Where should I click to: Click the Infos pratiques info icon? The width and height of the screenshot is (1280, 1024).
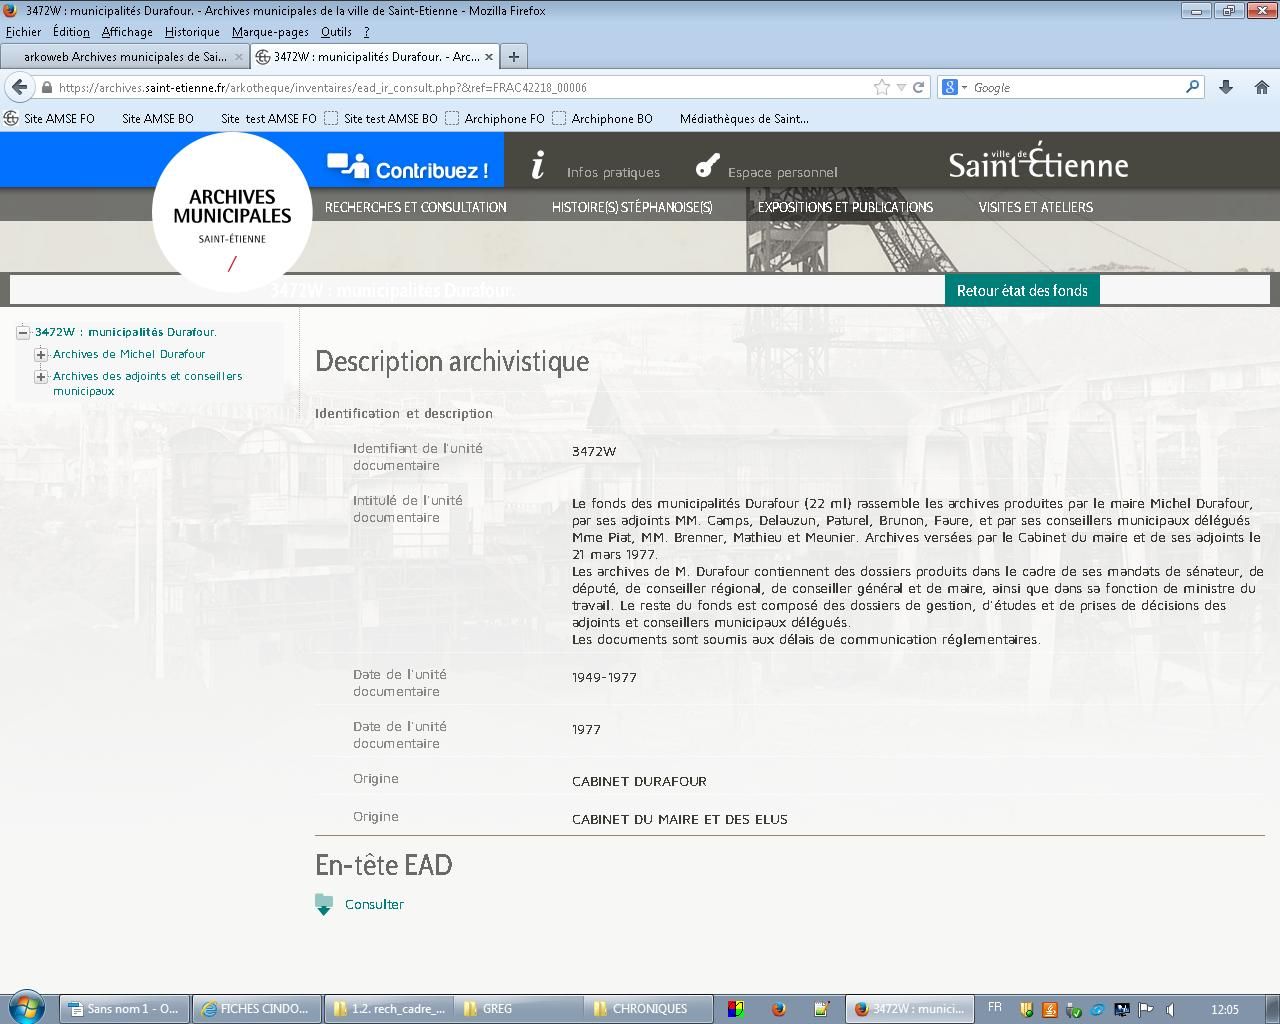point(538,166)
